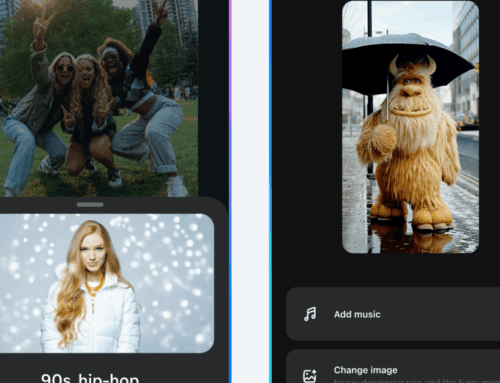Grab the bottom sheet drag handle
Screen dimensions: 500x383
(x=90, y=205)
